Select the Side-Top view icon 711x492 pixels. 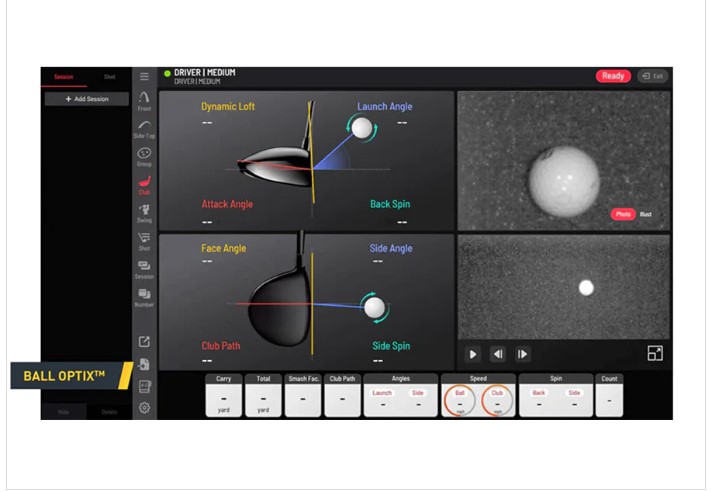pos(144,129)
